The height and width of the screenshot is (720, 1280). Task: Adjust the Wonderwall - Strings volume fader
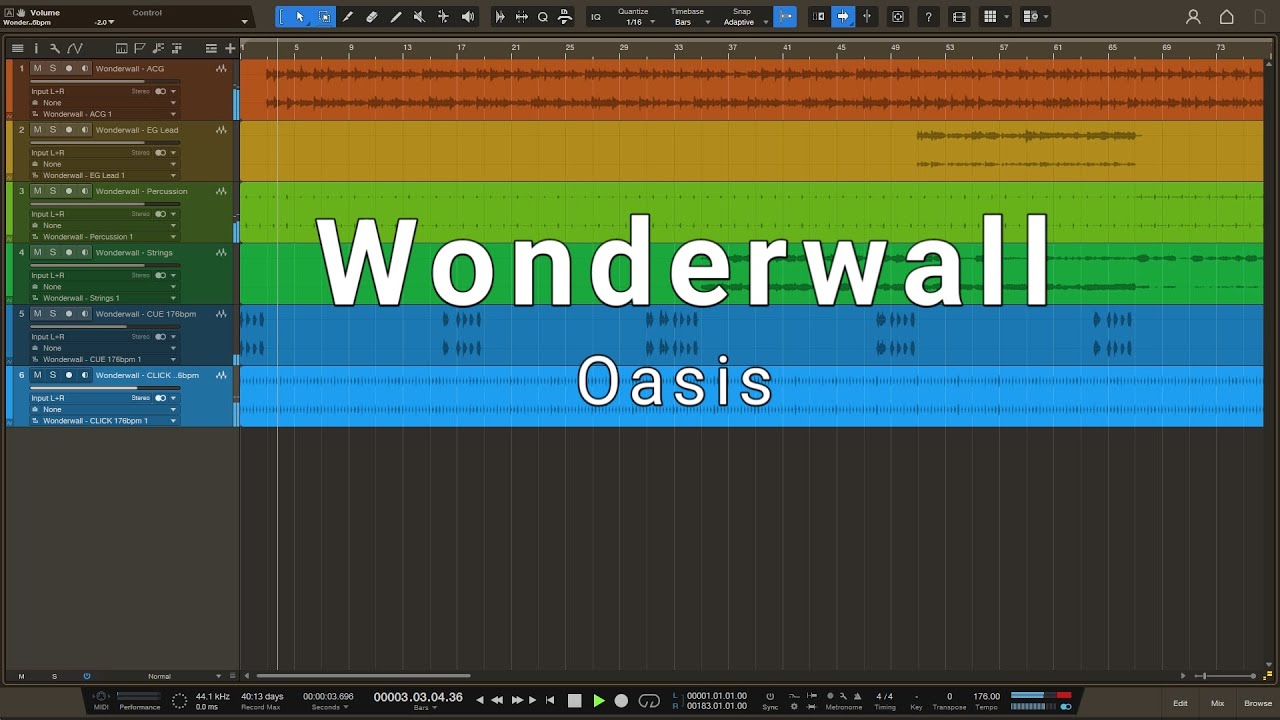point(105,265)
